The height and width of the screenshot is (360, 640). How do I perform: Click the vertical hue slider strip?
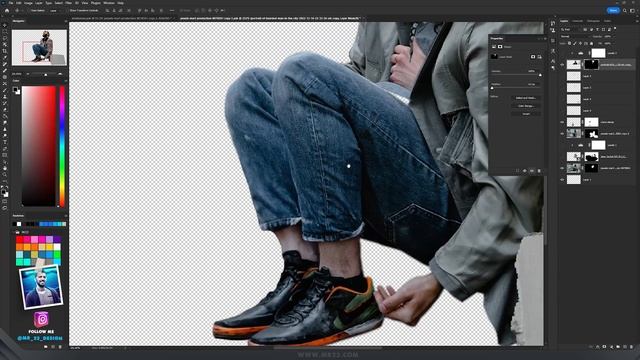(62, 146)
